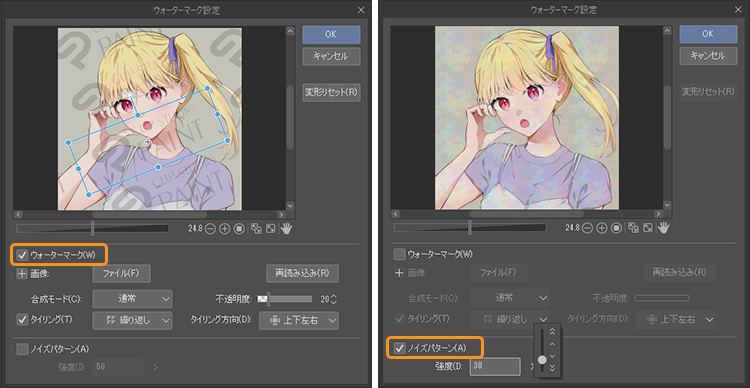Zoom in preview in right dialog

(x=602, y=229)
